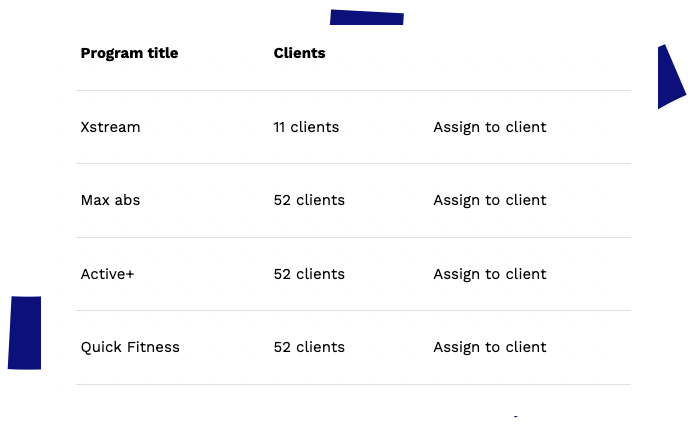Viewport: 700px width, 440px height.
Task: Show the 52 clients for Active+
Action: click(309, 274)
